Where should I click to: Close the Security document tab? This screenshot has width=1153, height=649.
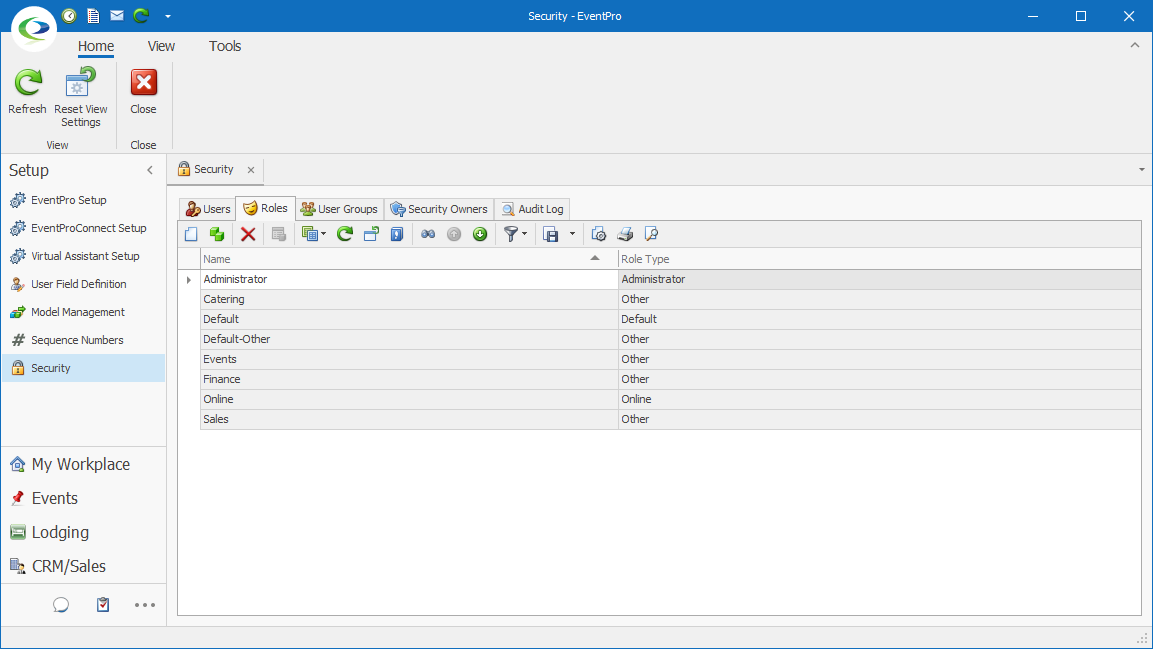pos(251,170)
